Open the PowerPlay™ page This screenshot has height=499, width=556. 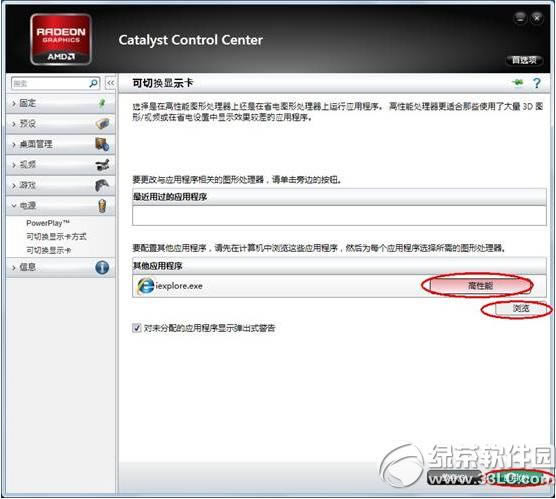point(48,223)
